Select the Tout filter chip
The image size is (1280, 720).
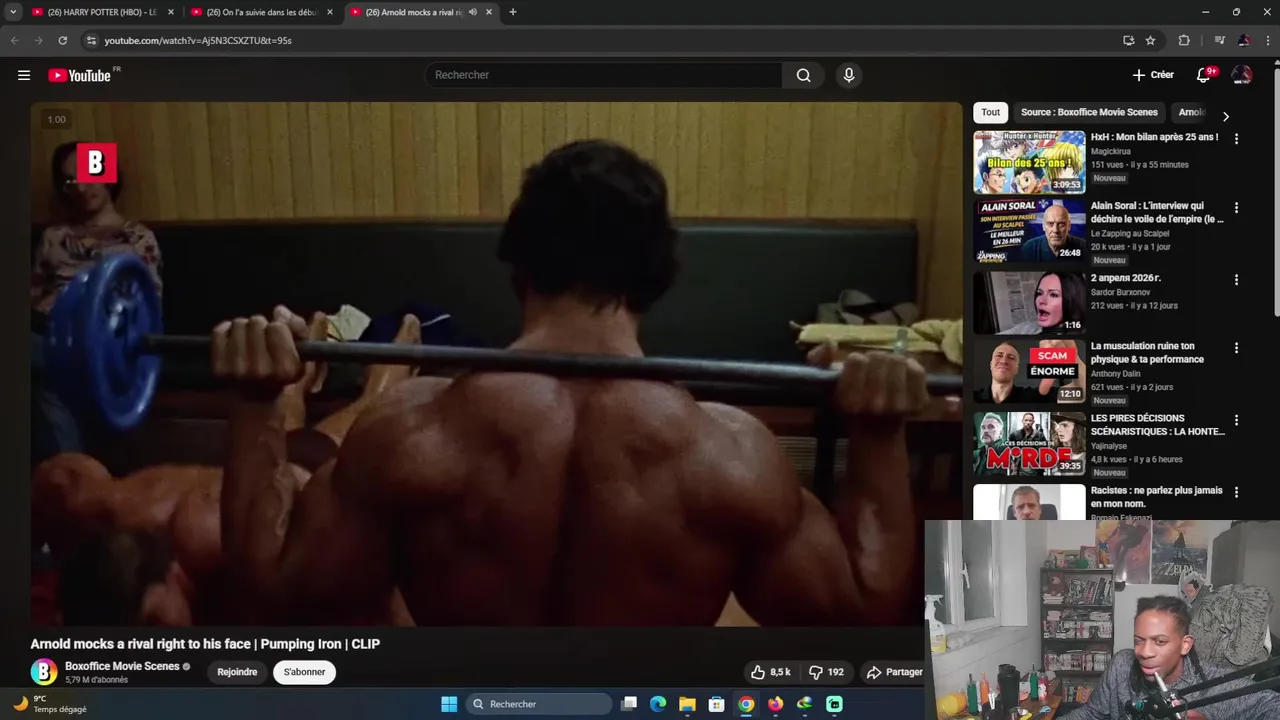coord(990,112)
